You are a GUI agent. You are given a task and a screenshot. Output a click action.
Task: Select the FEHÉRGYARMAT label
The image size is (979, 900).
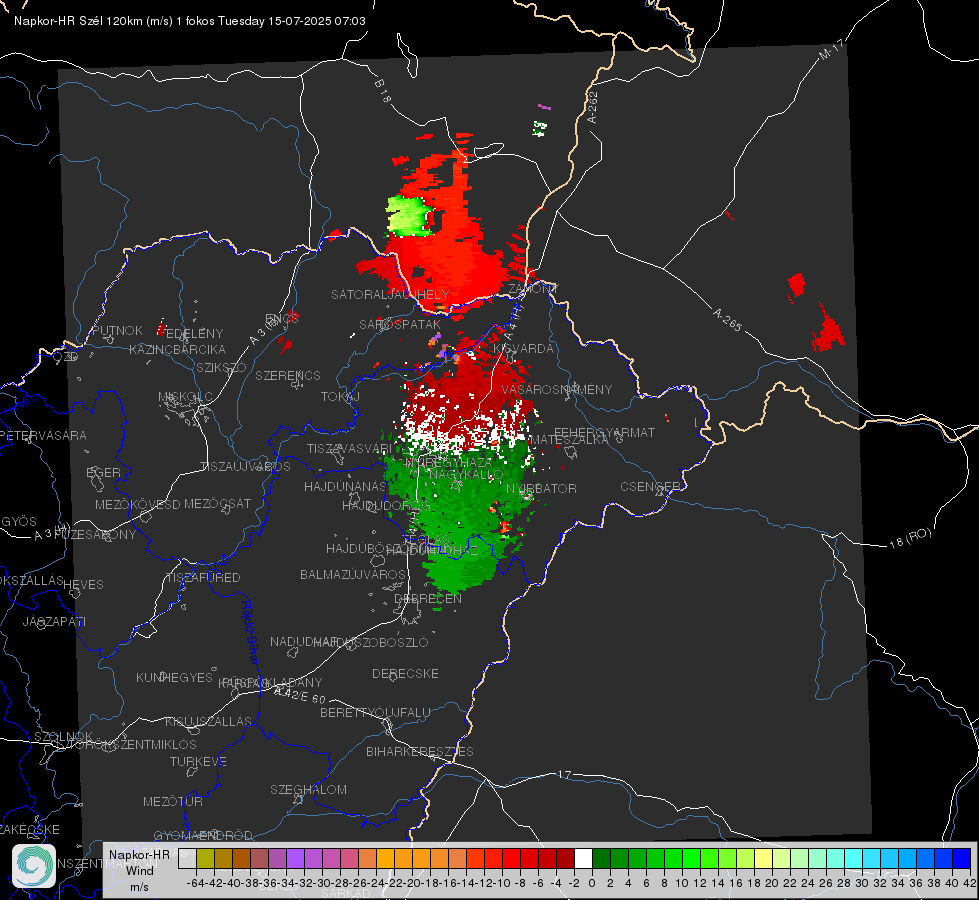(604, 432)
